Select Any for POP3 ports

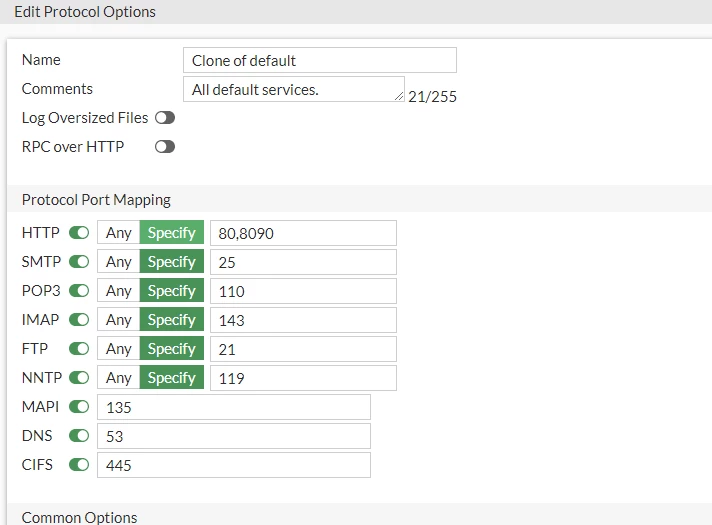(x=119, y=291)
